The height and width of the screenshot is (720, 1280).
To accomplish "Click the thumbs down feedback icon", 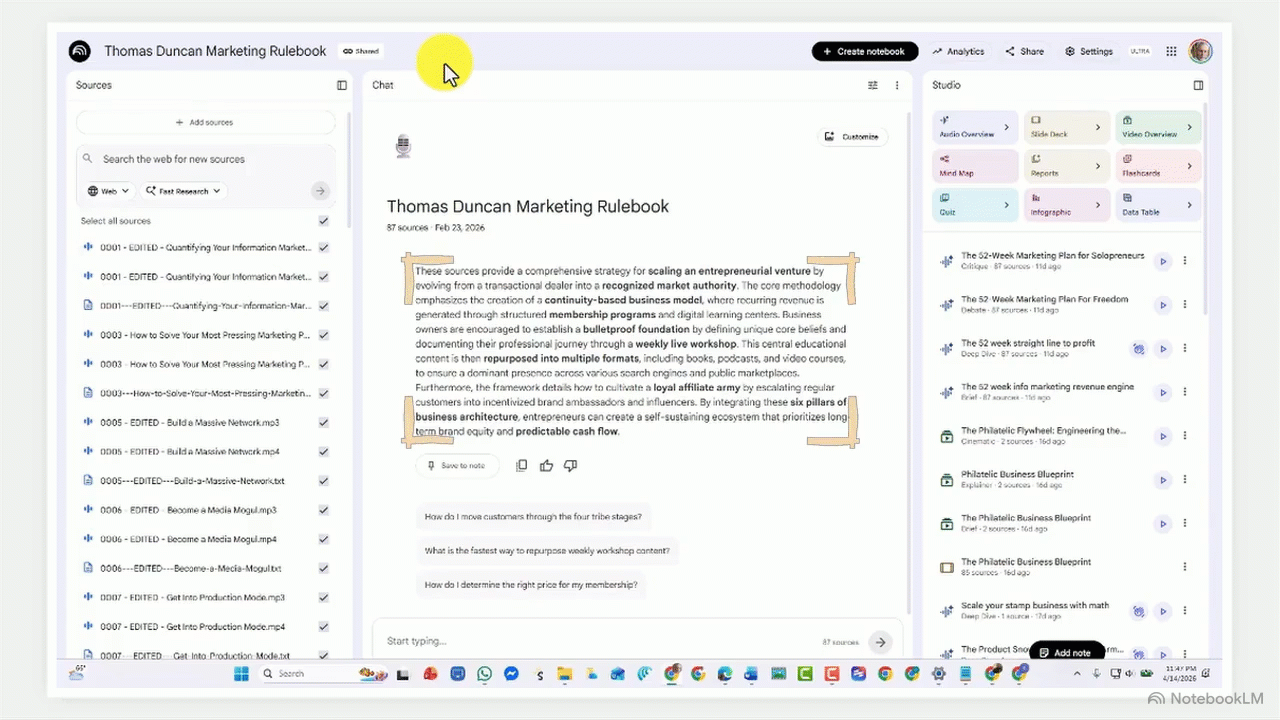I will (570, 465).
